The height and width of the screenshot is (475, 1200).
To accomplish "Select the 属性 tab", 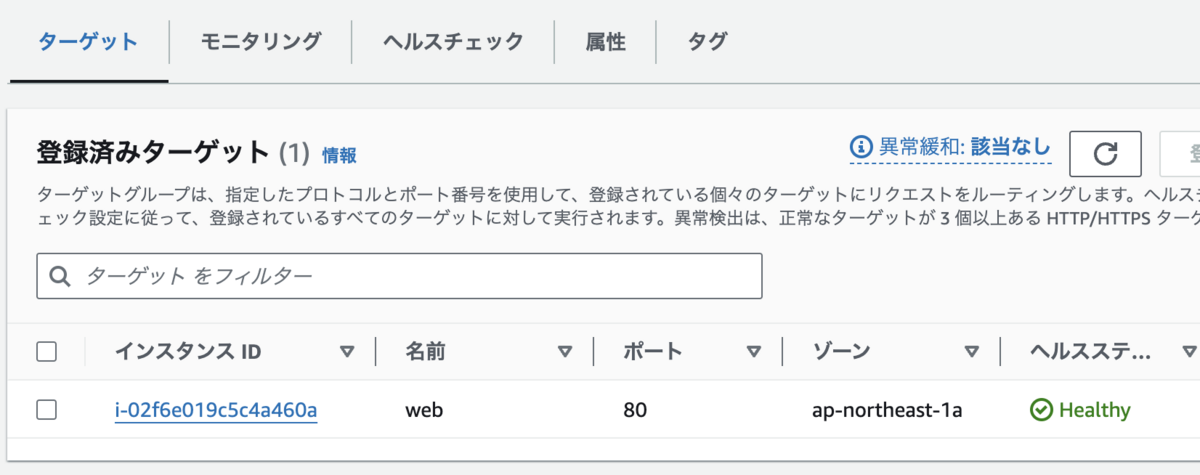I will click(x=605, y=41).
